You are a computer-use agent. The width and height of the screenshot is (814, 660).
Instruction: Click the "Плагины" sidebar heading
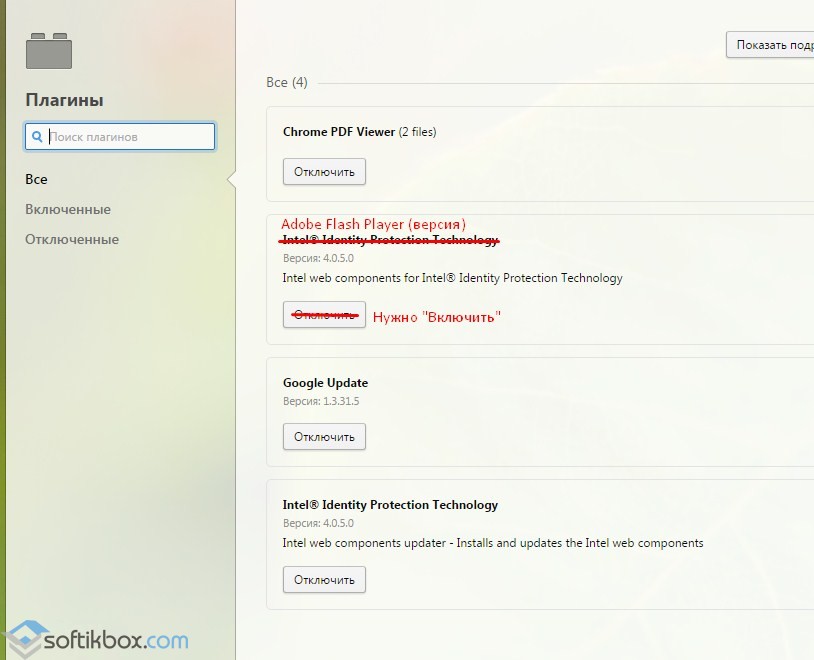tap(64, 100)
